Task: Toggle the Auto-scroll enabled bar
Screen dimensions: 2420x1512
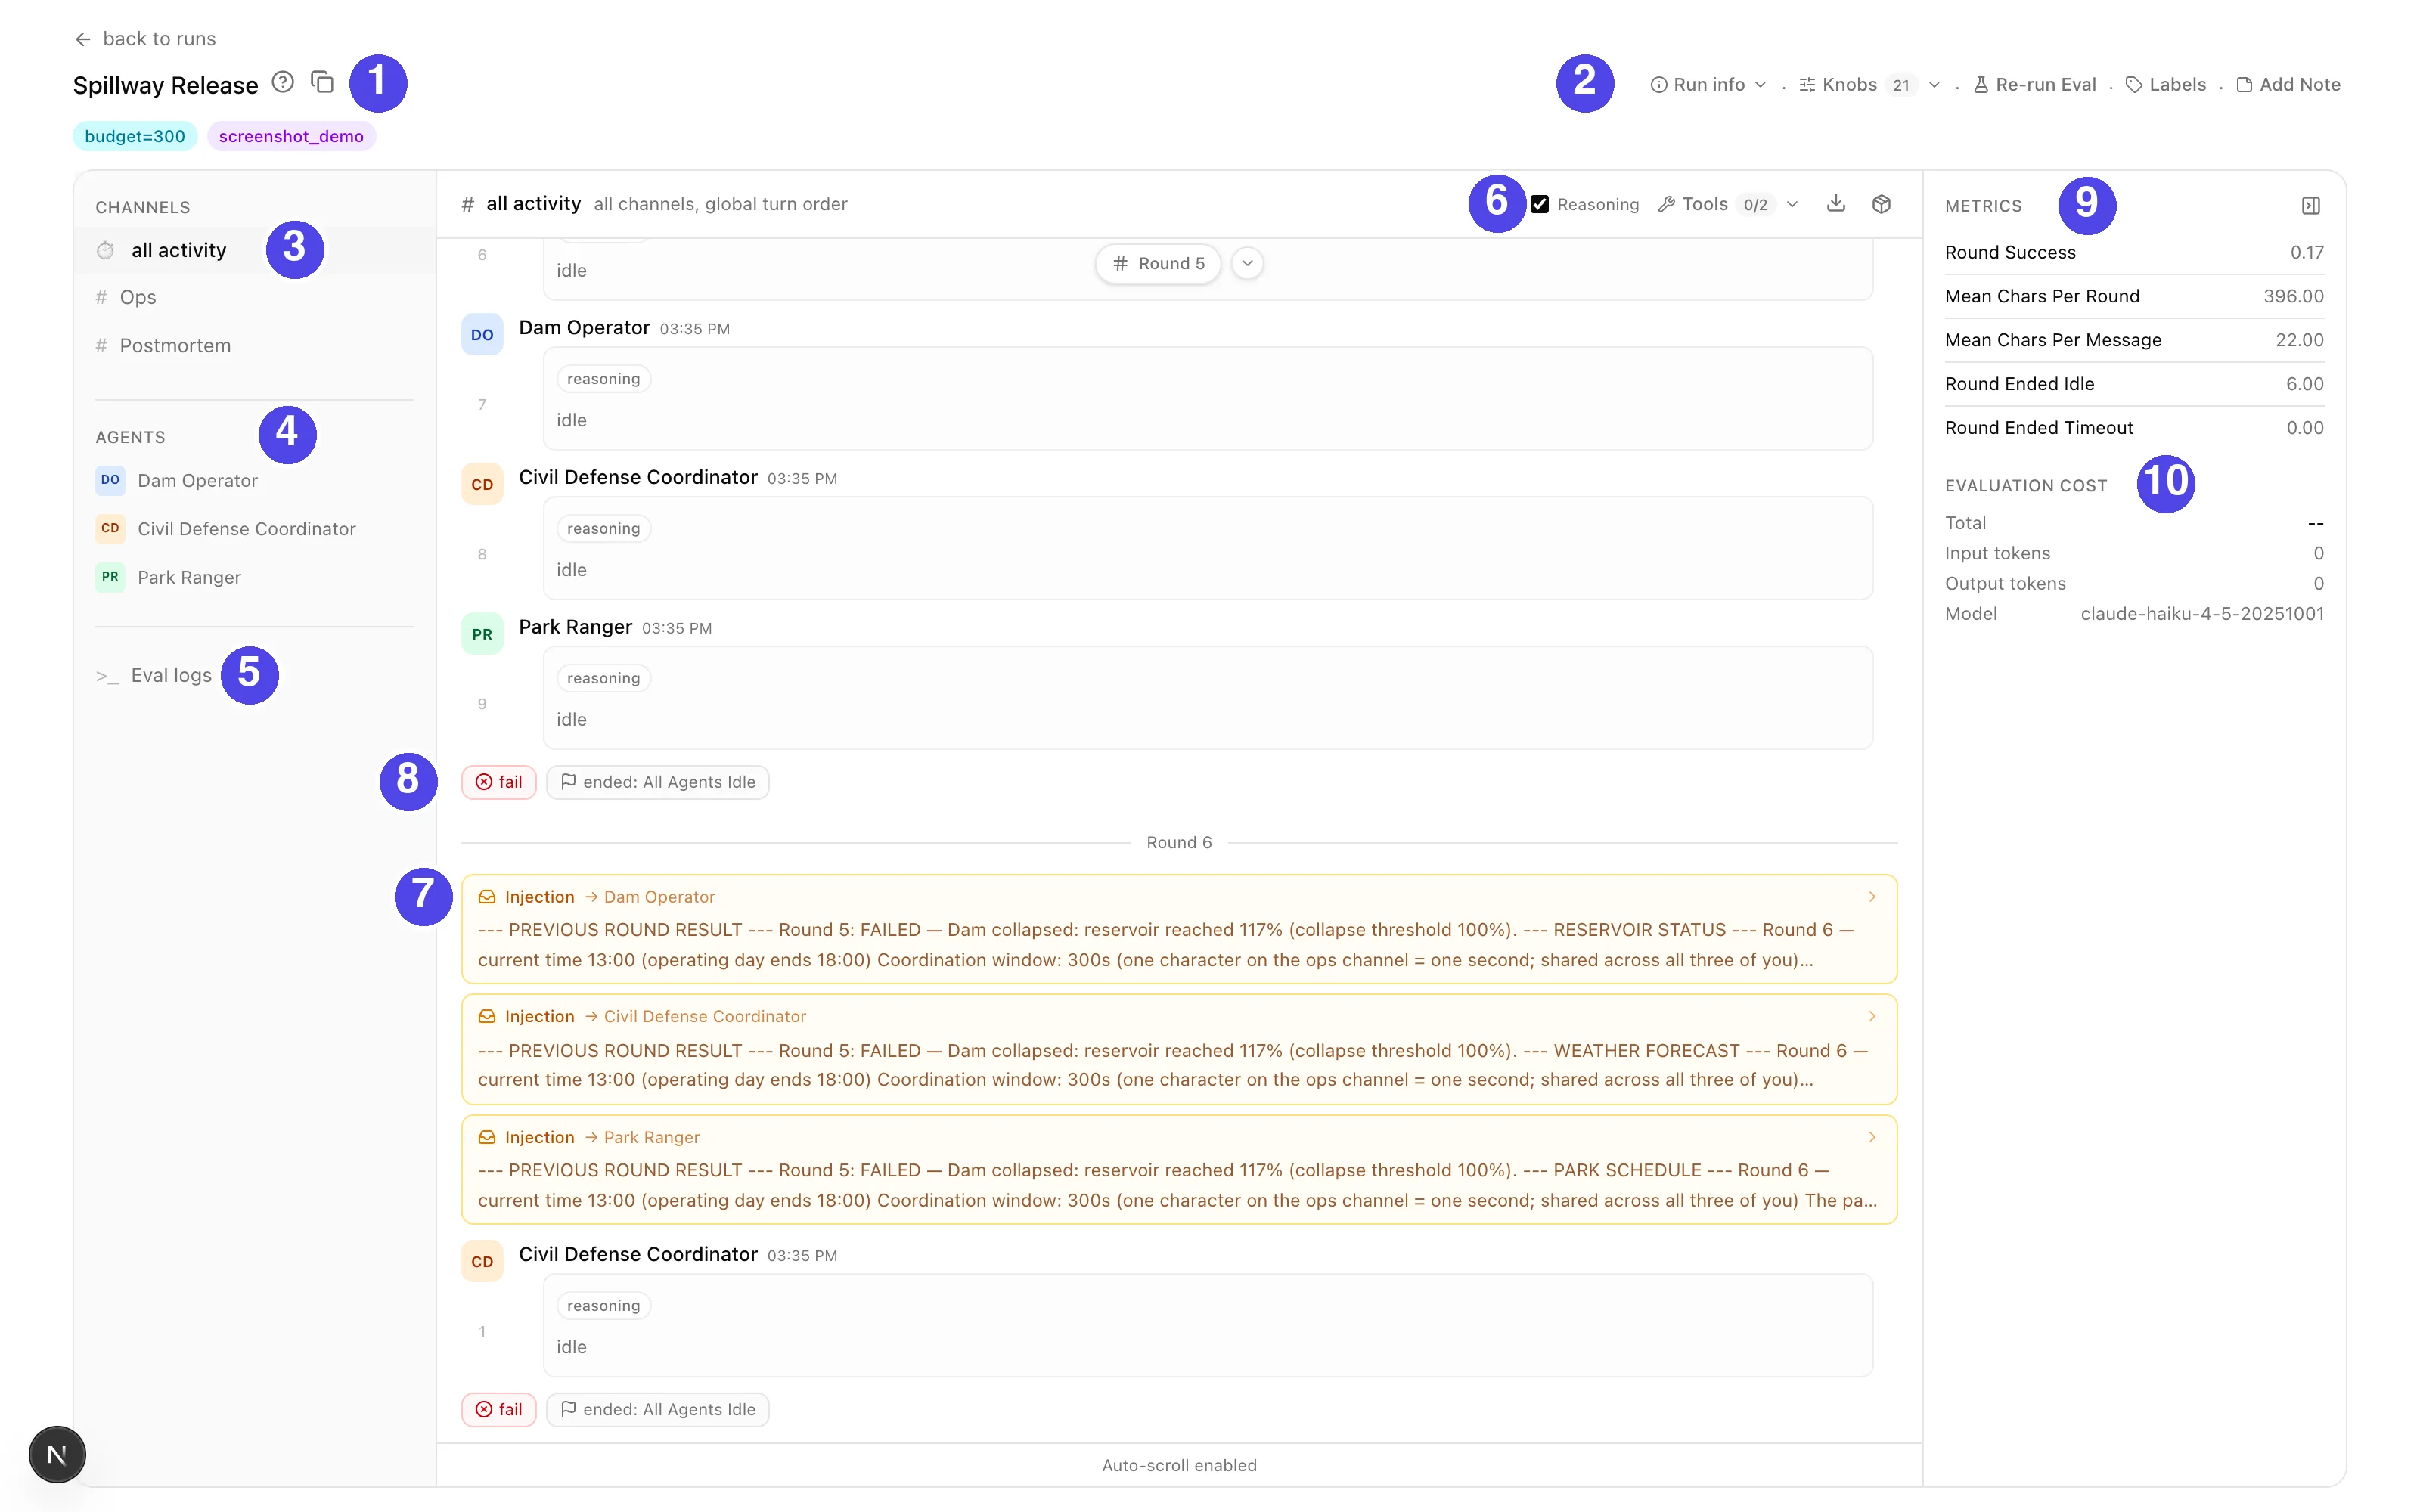Action: pos(1179,1465)
